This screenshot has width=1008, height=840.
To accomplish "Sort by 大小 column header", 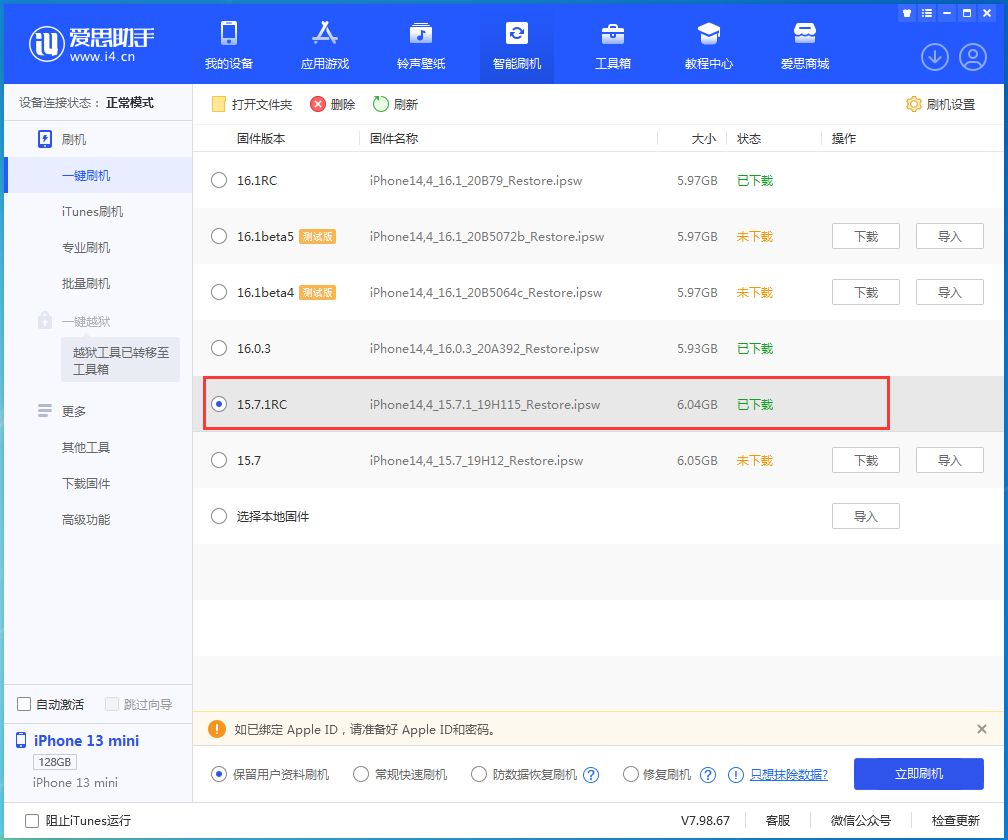I will click(703, 138).
